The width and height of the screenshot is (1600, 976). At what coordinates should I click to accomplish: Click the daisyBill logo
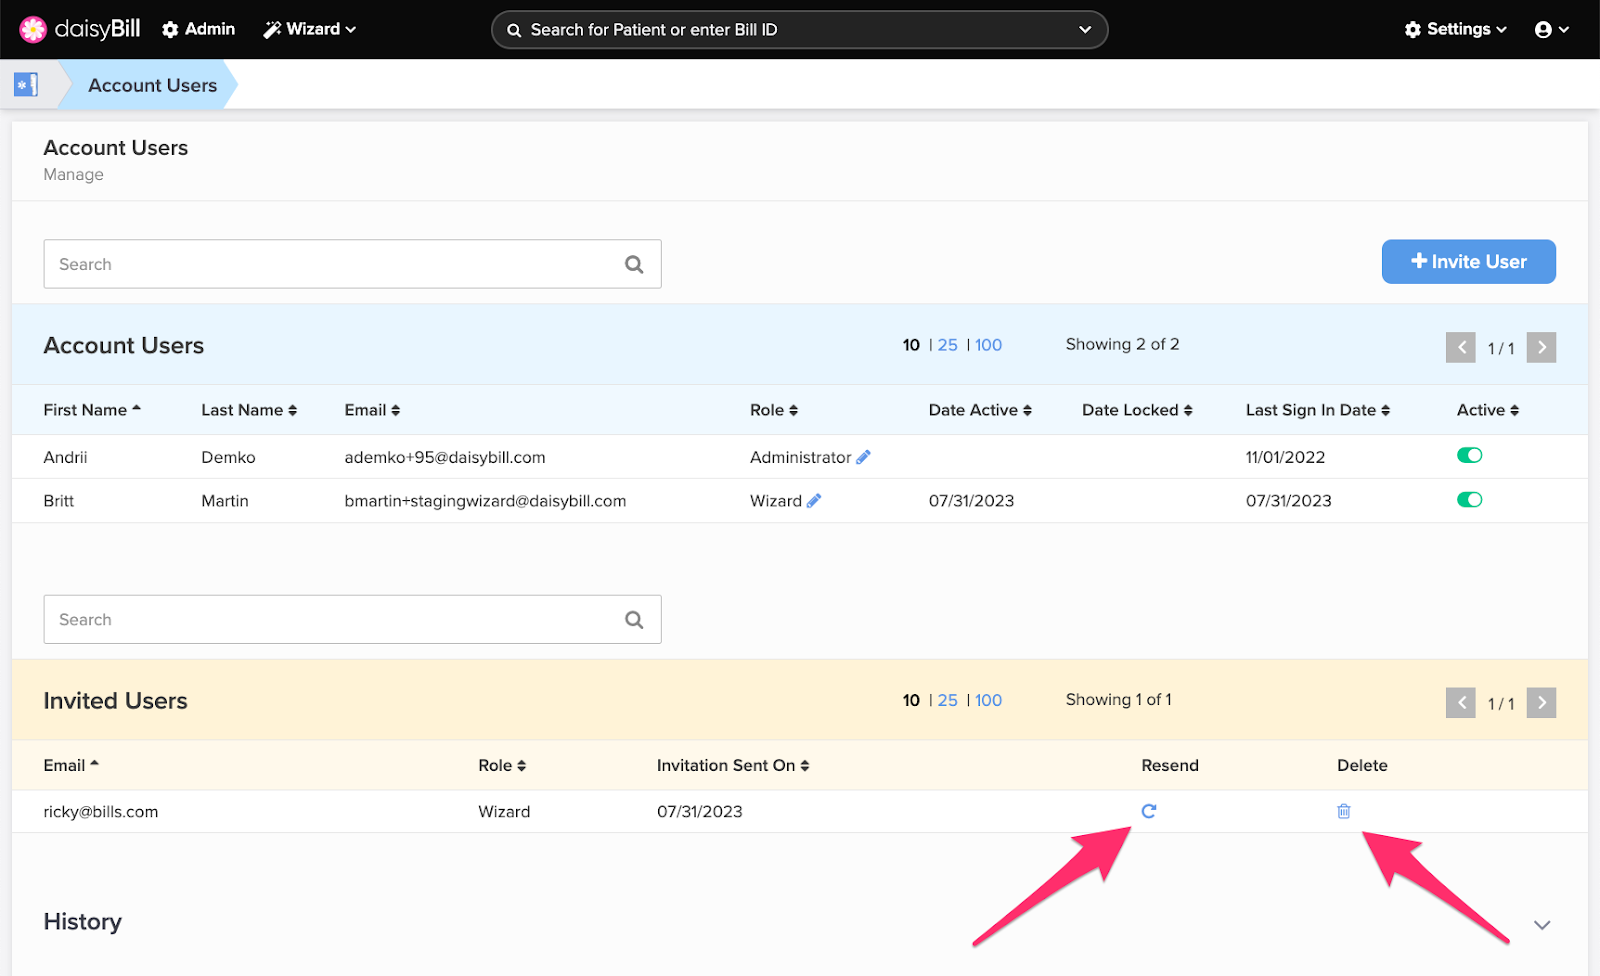(x=78, y=28)
